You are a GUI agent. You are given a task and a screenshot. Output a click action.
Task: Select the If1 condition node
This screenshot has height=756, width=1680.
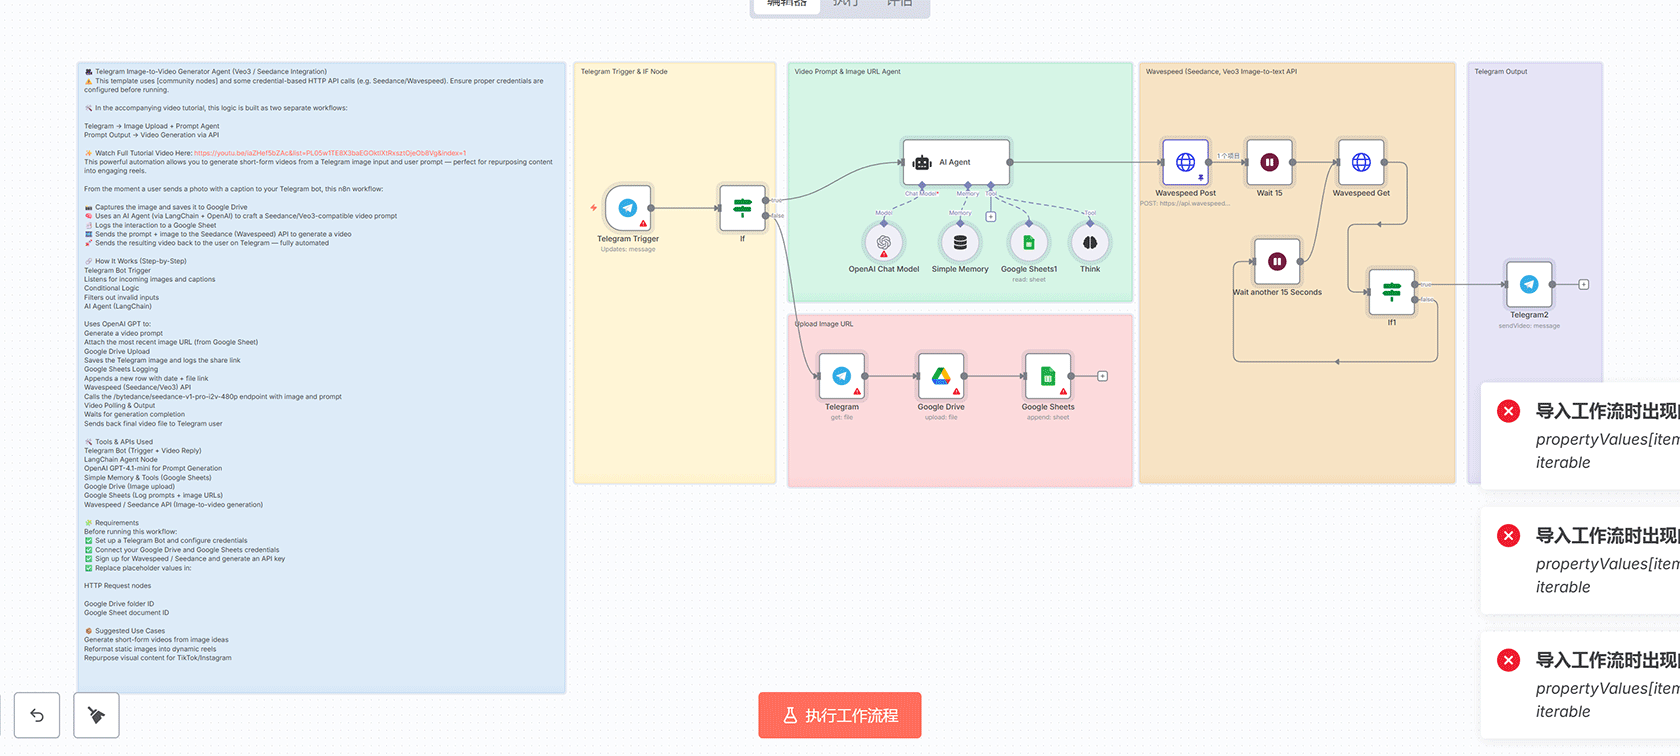[x=1391, y=292]
